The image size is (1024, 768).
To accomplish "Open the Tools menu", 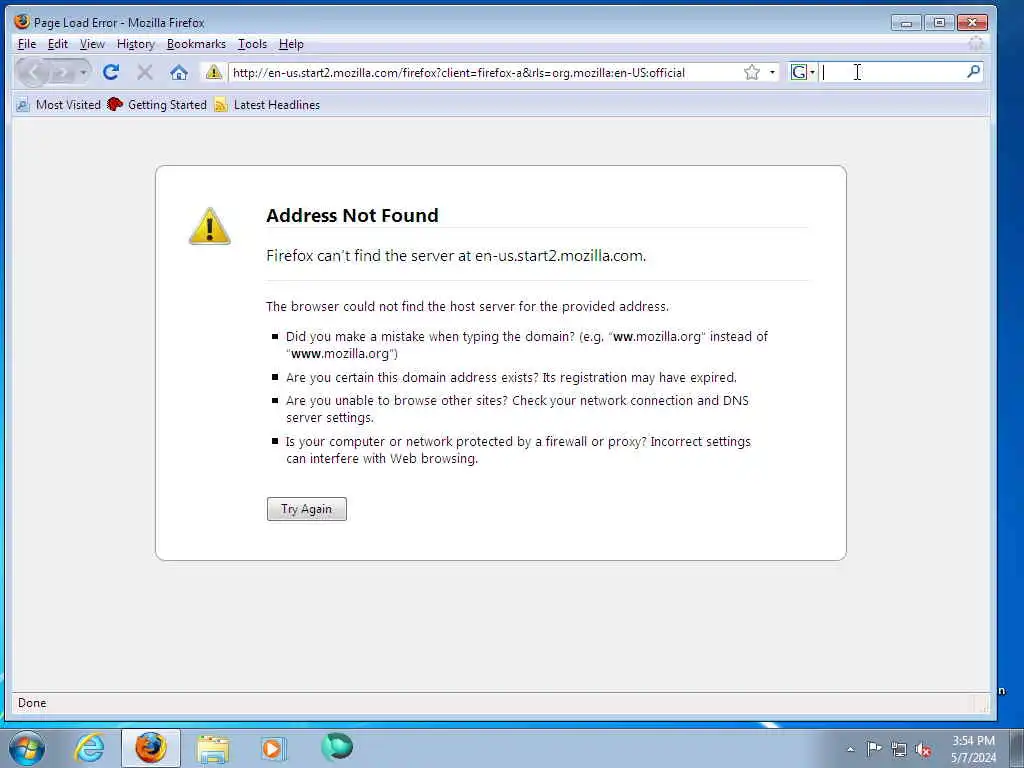I will (252, 44).
